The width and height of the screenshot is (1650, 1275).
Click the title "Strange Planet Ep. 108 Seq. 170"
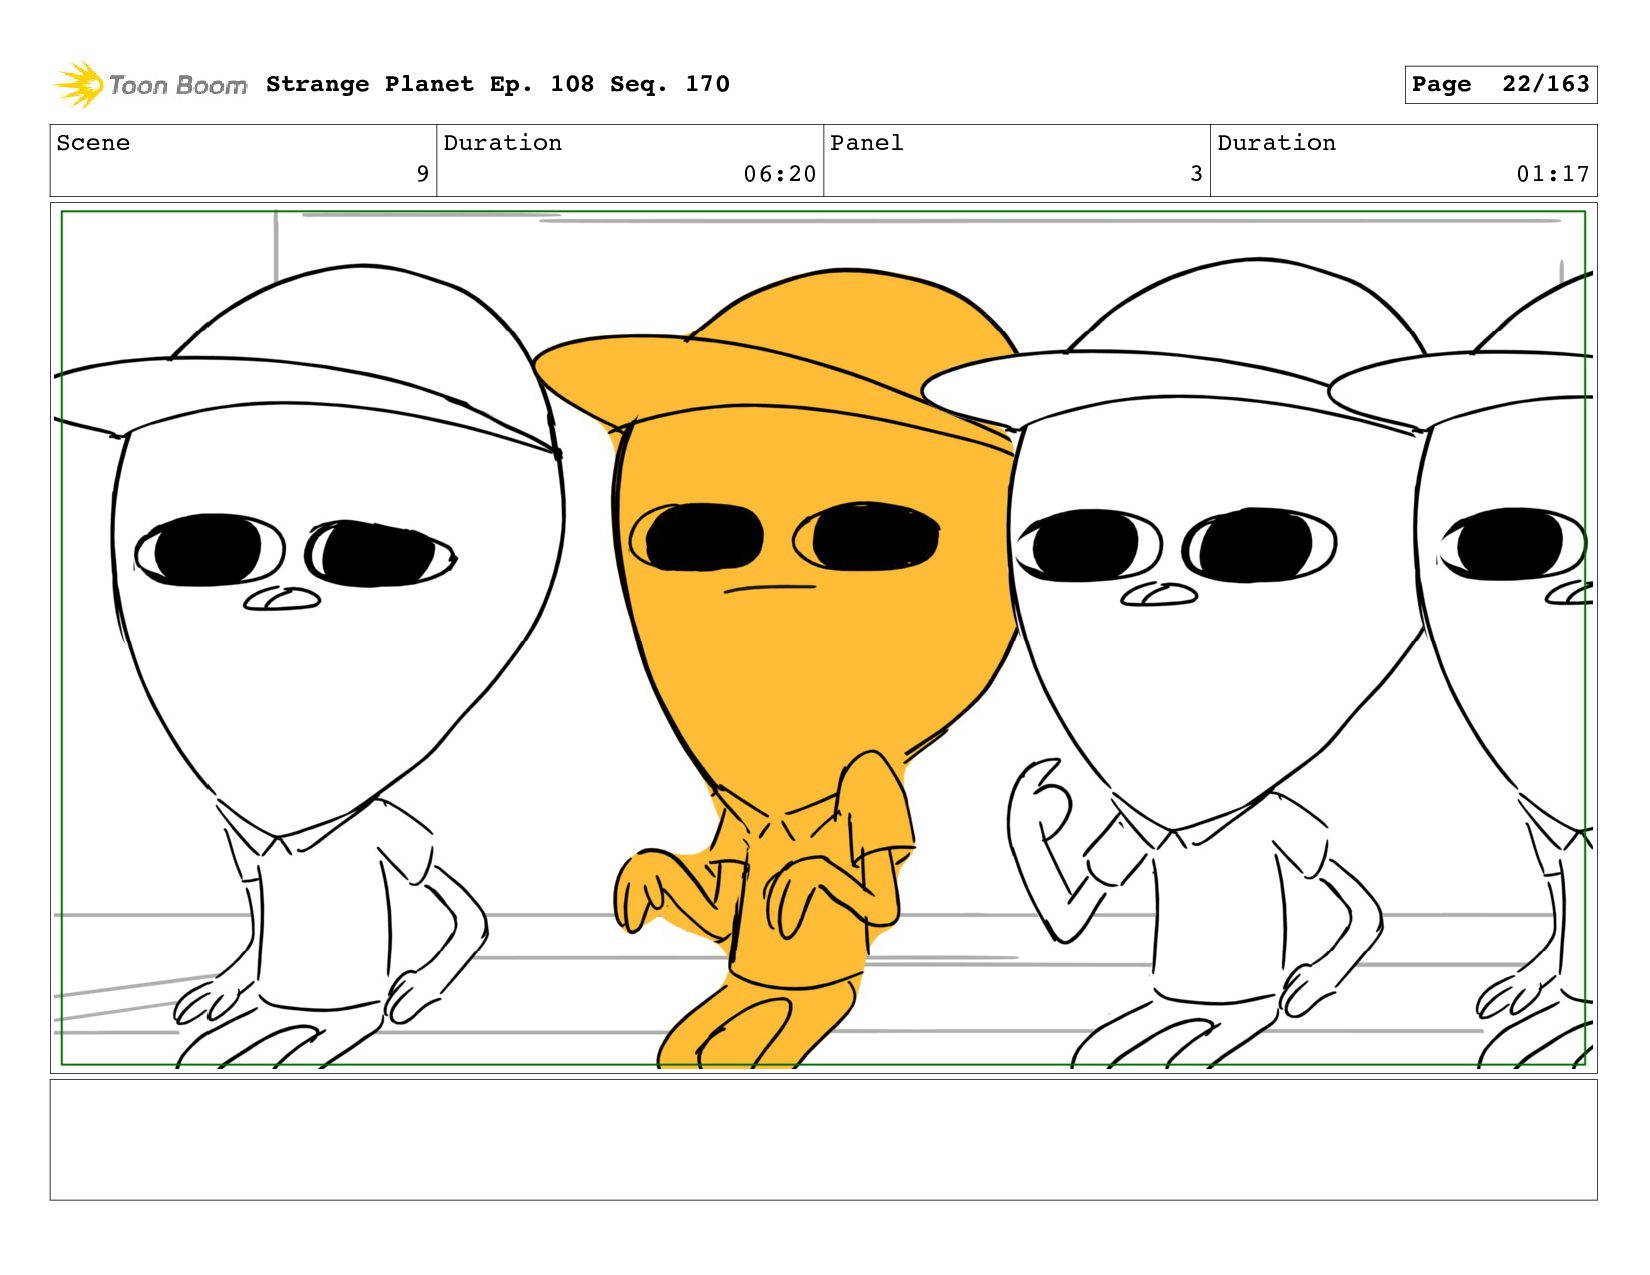click(x=498, y=84)
